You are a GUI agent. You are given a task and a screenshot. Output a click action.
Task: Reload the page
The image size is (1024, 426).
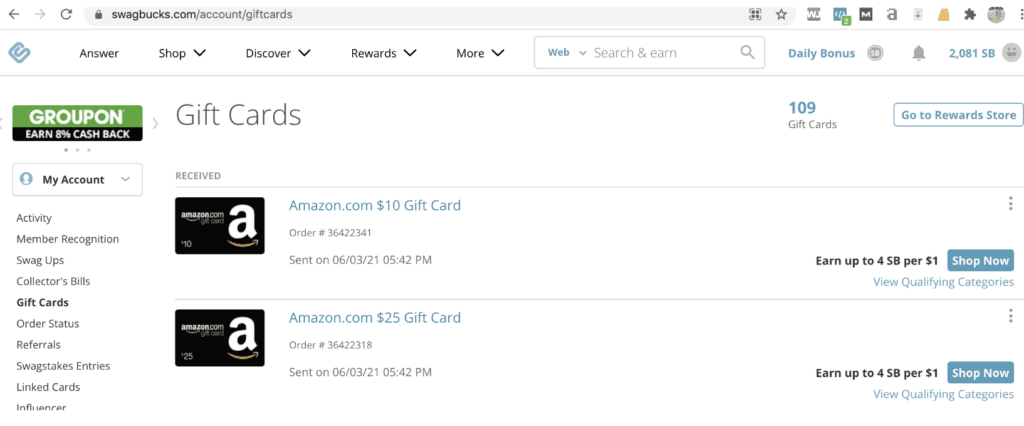66,15
